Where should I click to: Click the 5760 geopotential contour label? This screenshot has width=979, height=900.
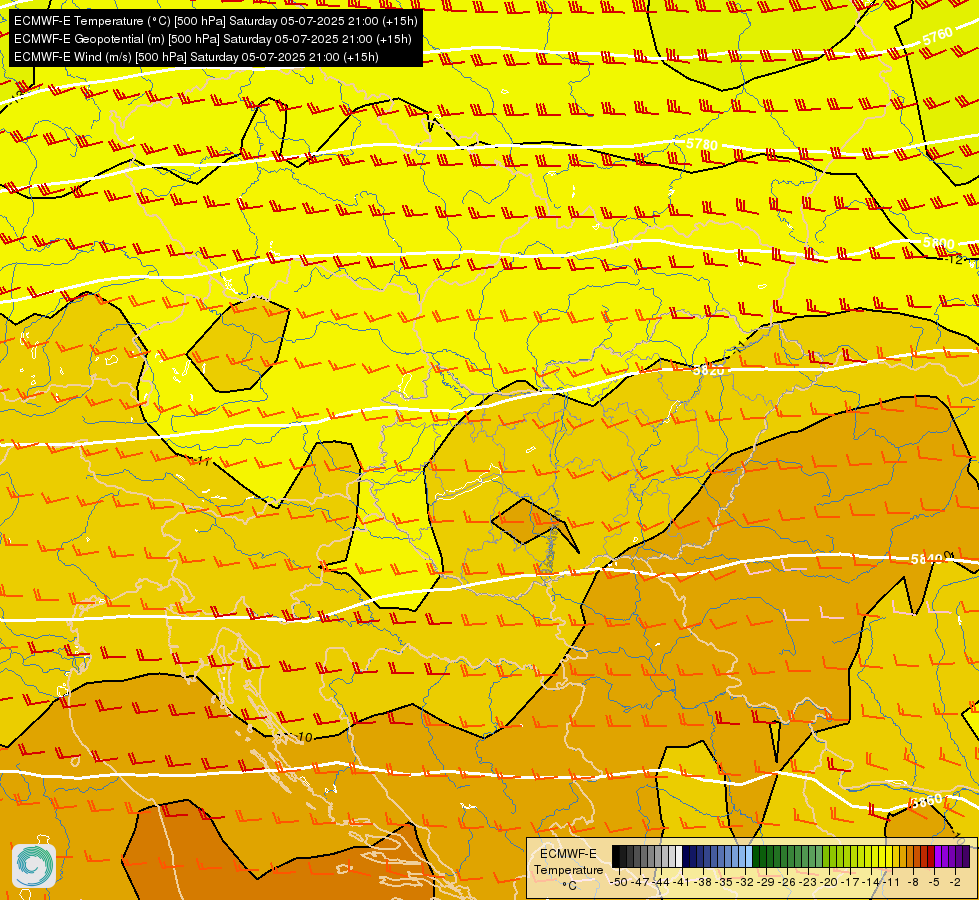pyautogui.click(x=938, y=36)
